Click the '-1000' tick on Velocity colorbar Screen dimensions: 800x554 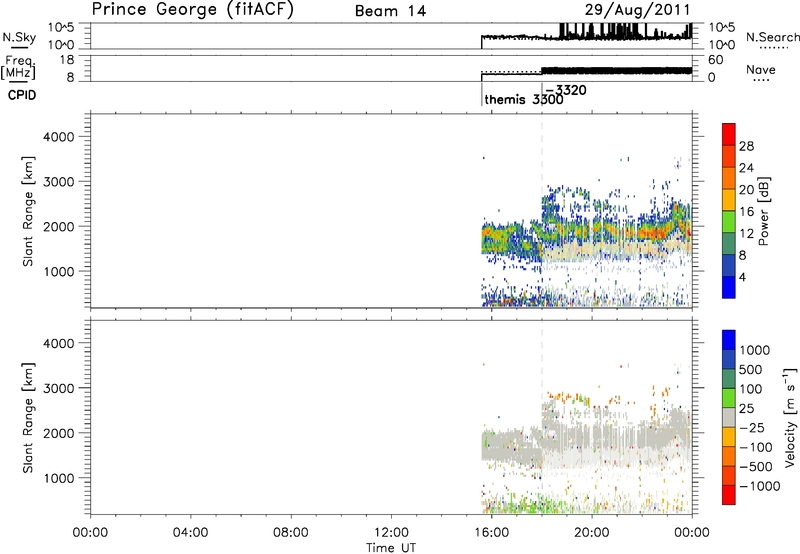tap(759, 486)
